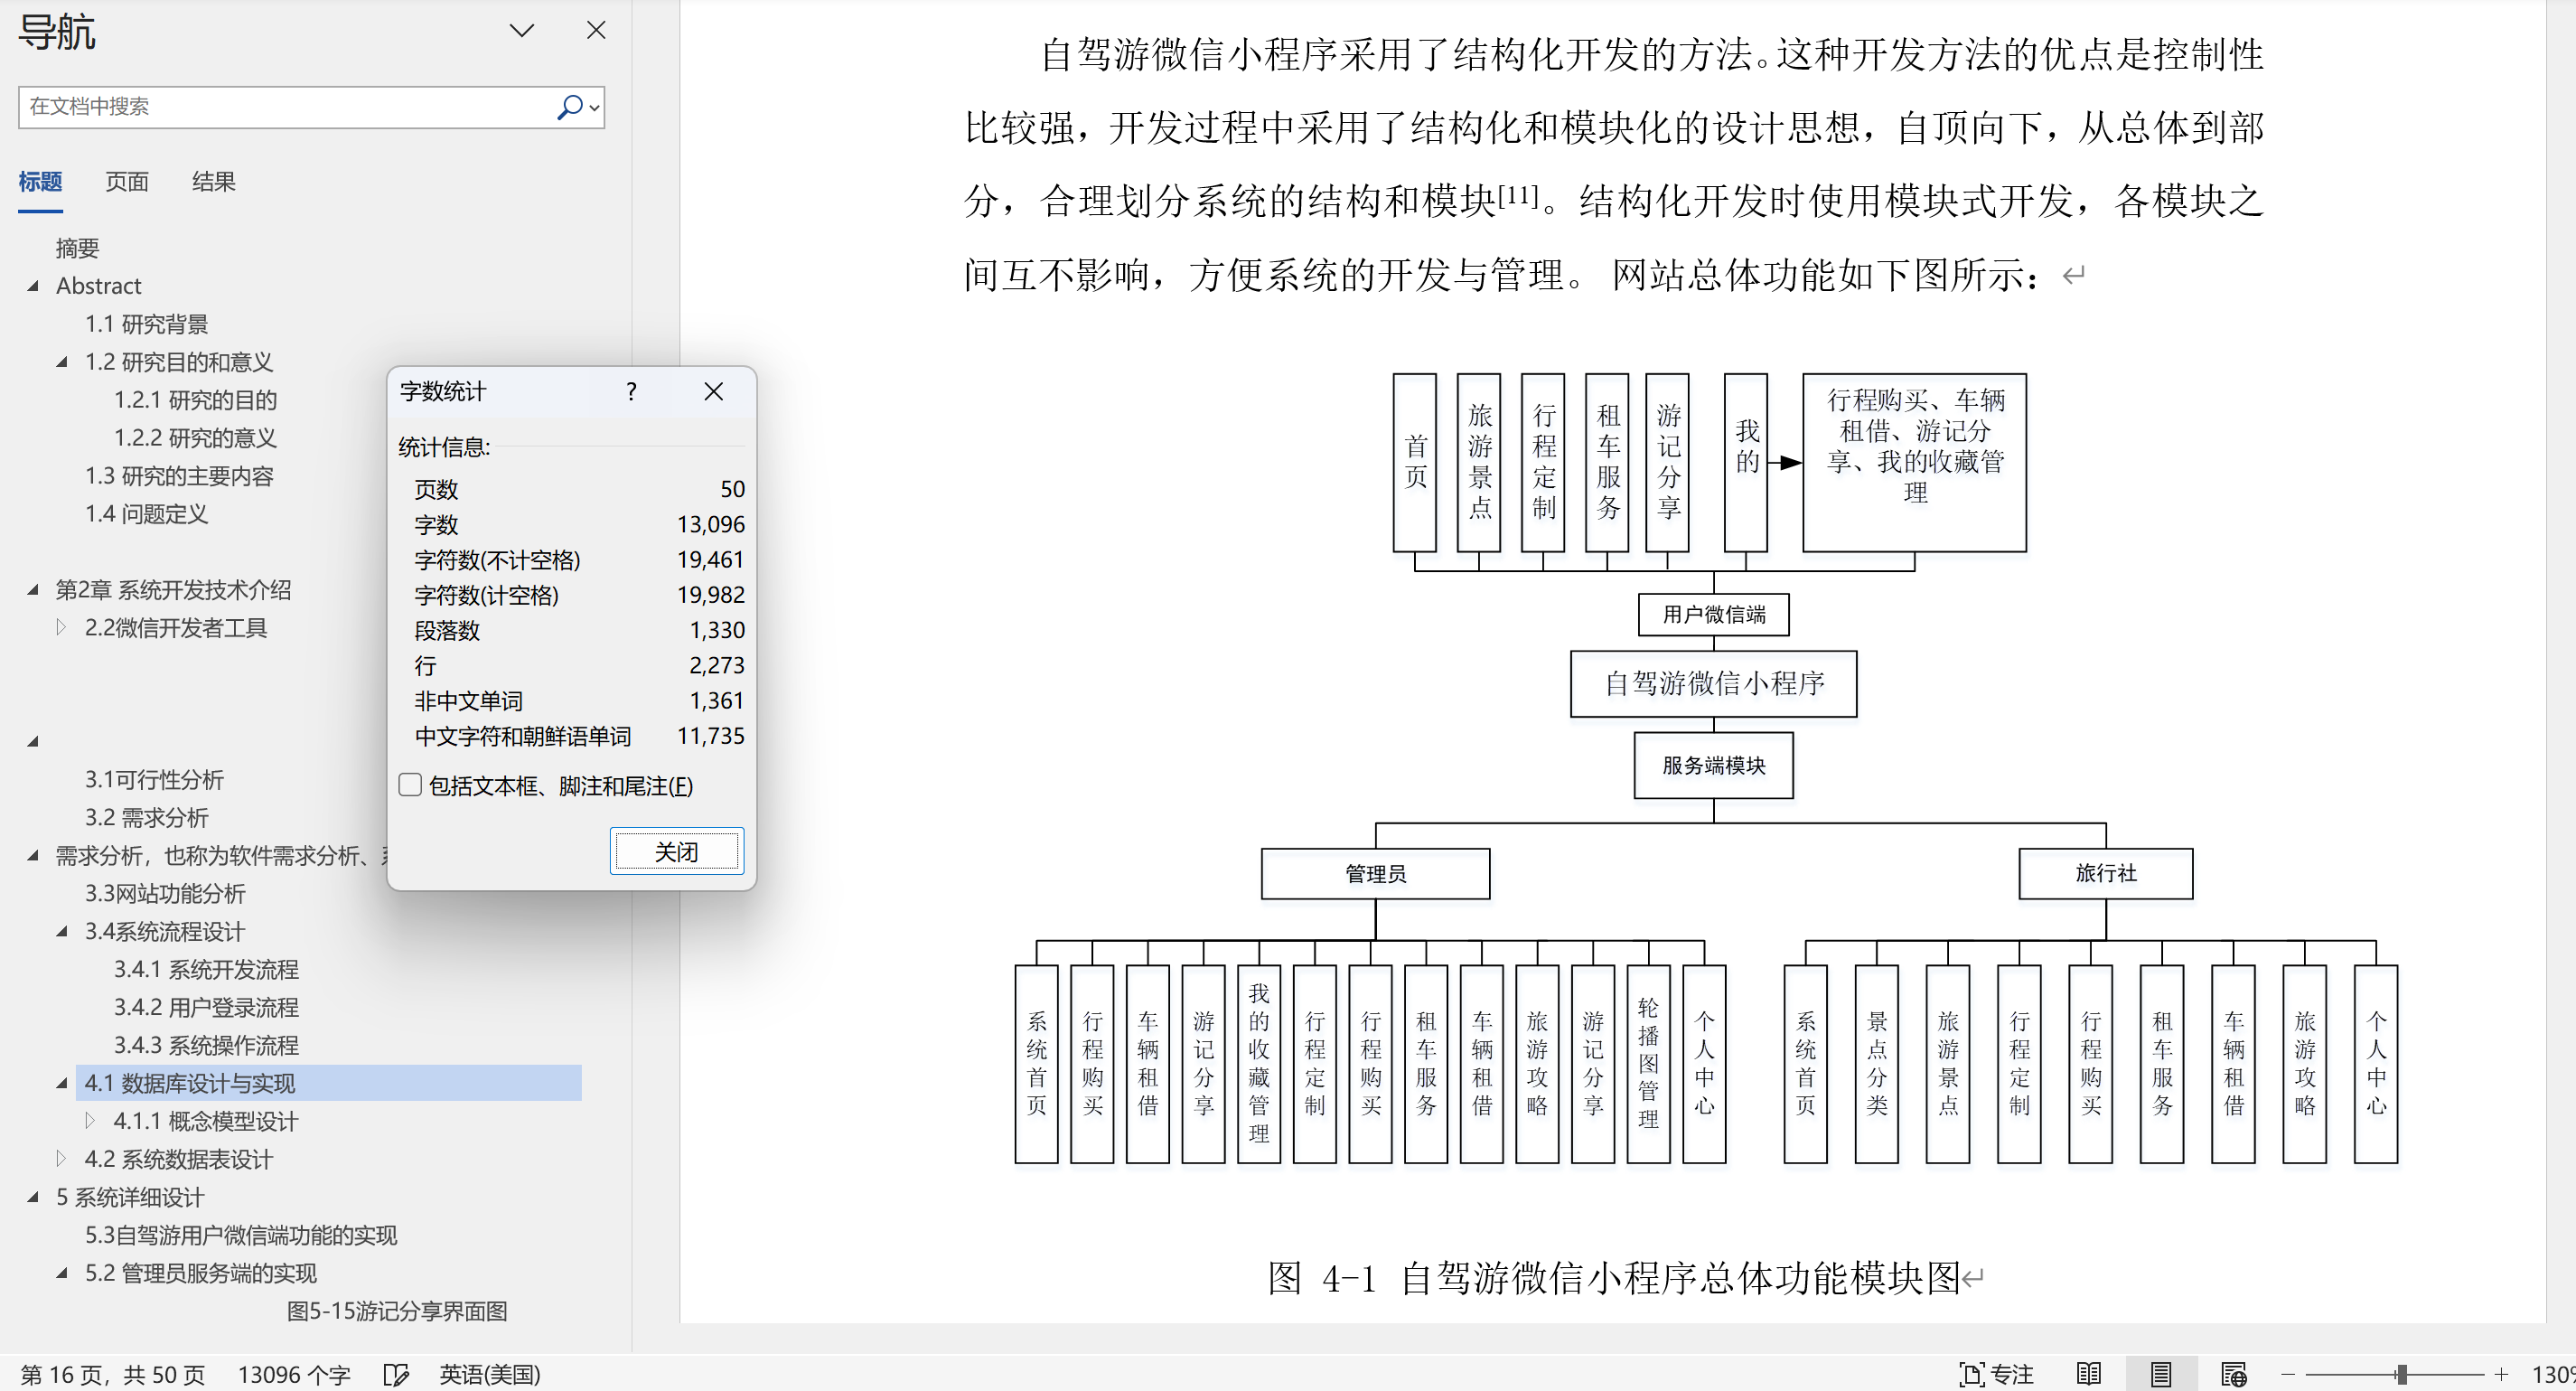
Task: Collapse the 5.2 管理员服务端的实现 heading
Action: click(x=62, y=1273)
